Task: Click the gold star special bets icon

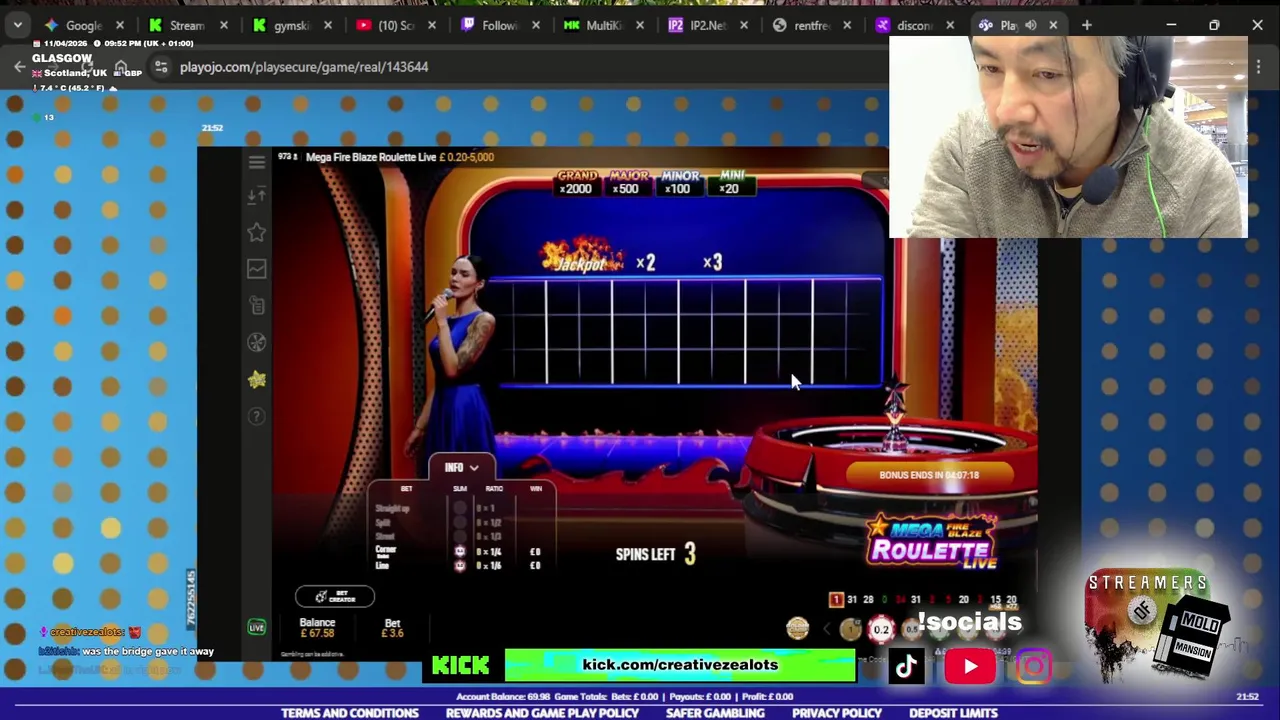Action: coord(257,379)
